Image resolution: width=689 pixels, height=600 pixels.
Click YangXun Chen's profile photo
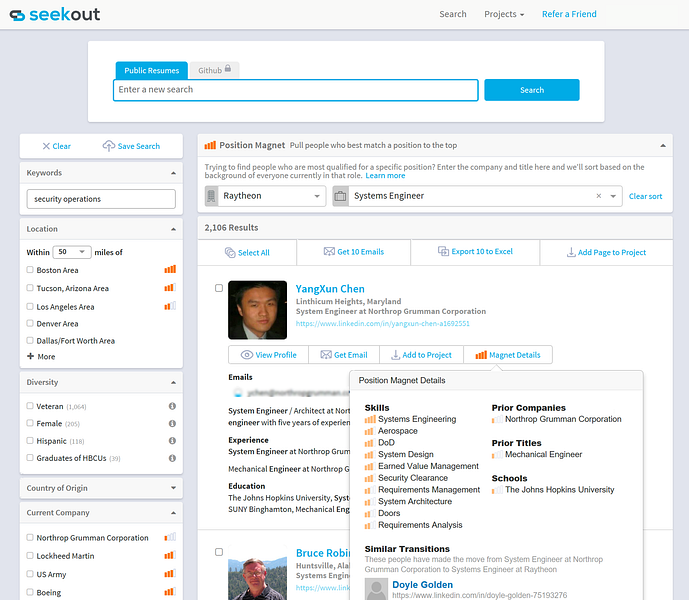pos(257,310)
